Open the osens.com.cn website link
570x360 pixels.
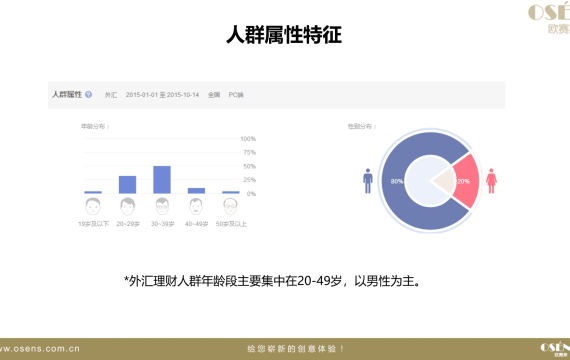click(40, 349)
